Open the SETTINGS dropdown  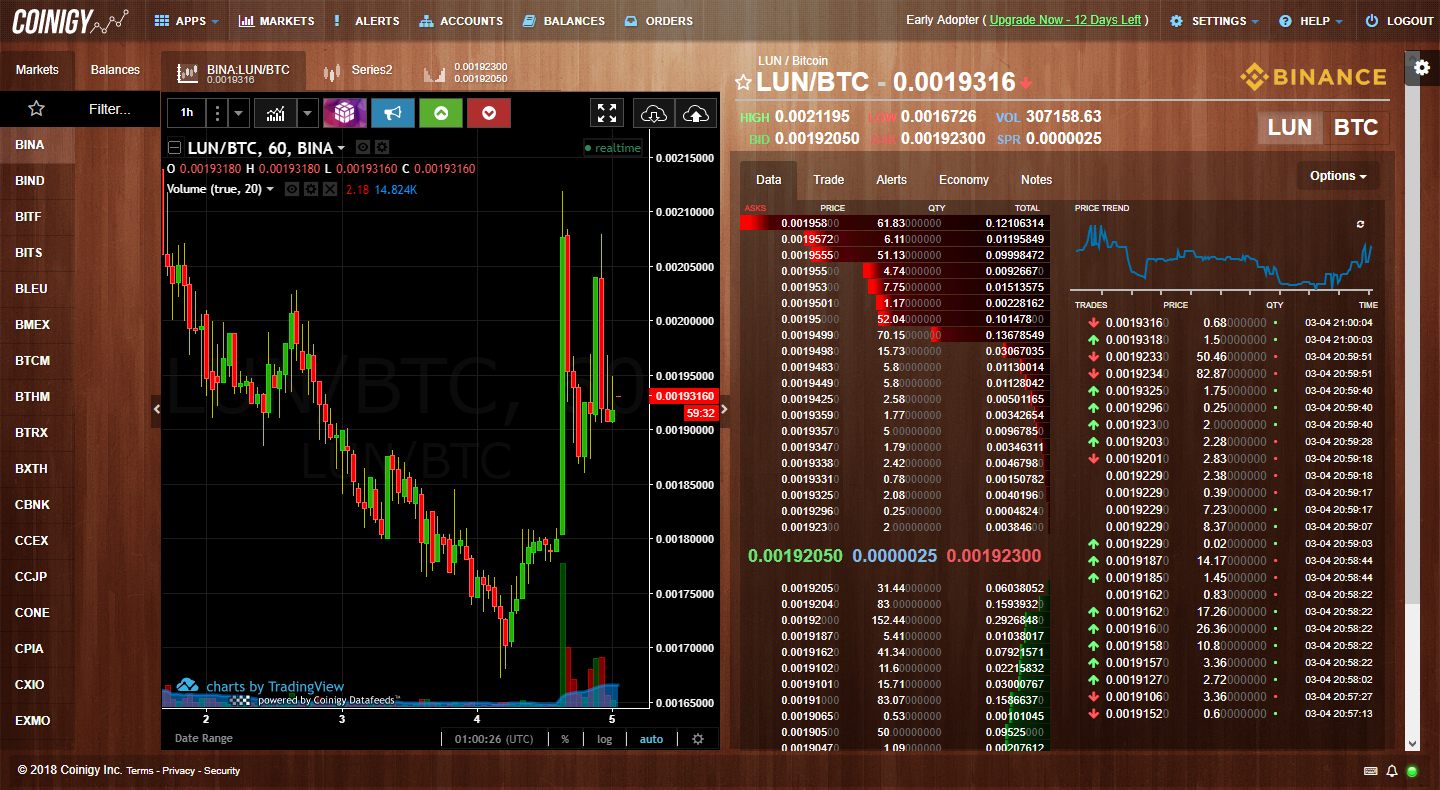tap(1215, 20)
